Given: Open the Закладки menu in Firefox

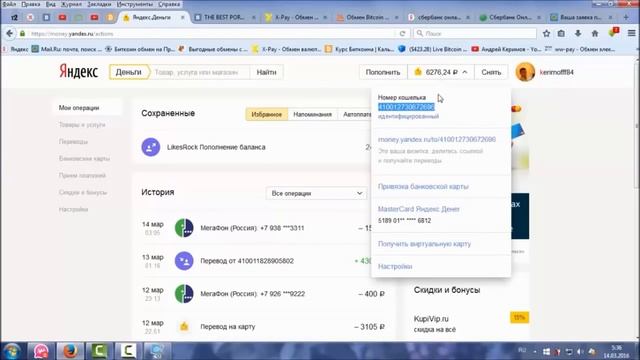Looking at the screenshot, I should pos(99,4).
